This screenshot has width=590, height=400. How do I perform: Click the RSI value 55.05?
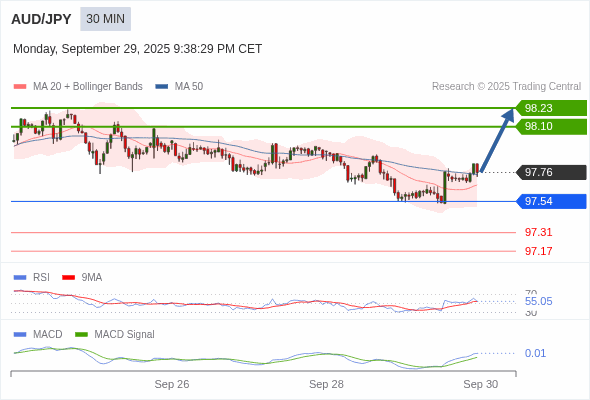[x=538, y=301]
